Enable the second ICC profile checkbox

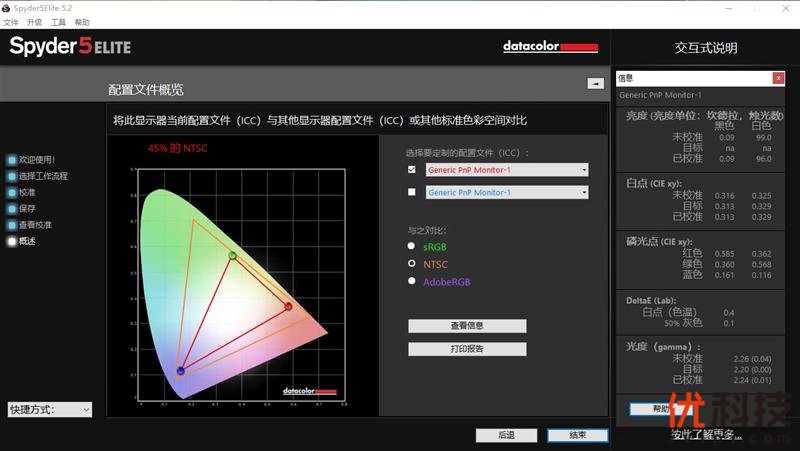point(412,192)
